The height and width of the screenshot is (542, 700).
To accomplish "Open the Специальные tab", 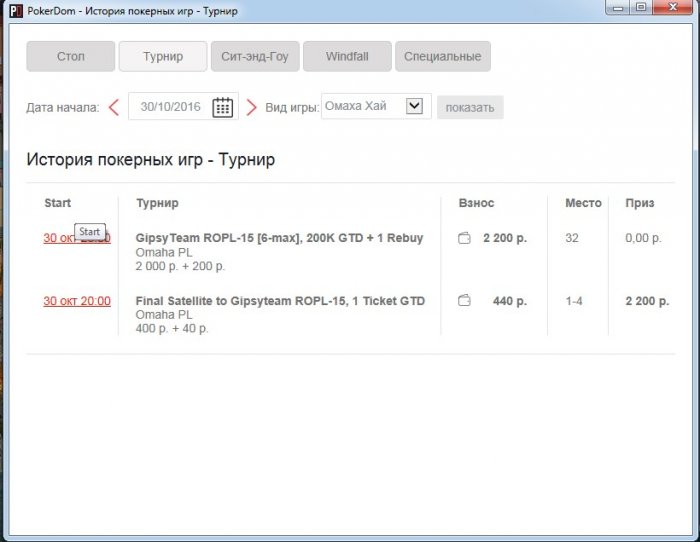I will [443, 56].
